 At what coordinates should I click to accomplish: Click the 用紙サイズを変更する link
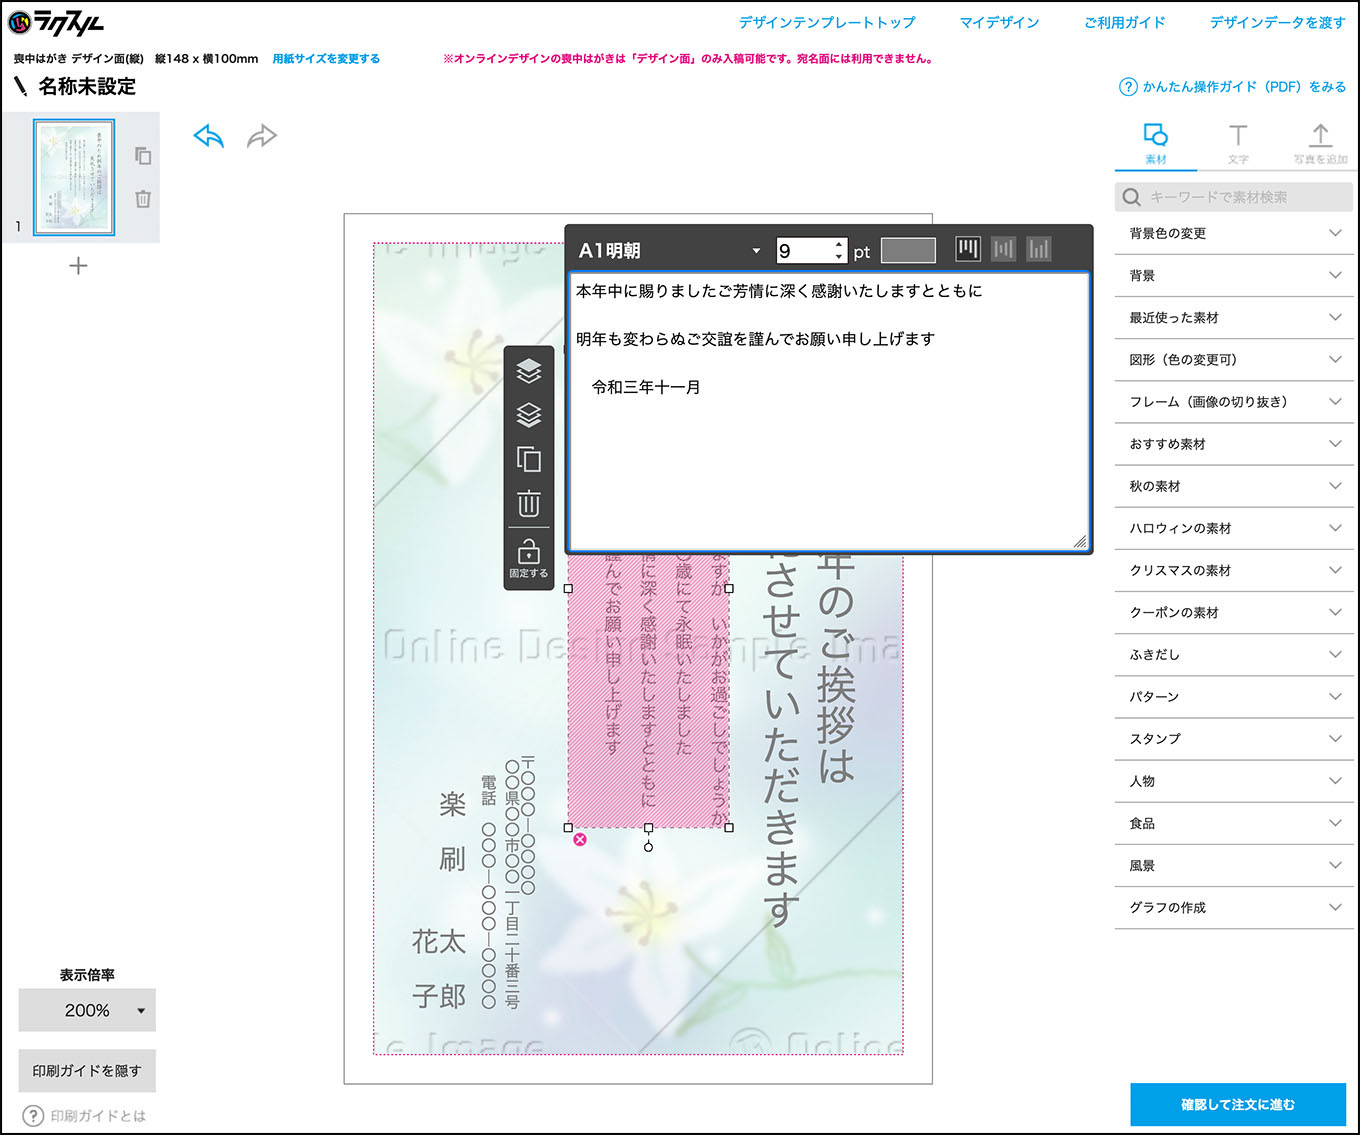pos(326,59)
